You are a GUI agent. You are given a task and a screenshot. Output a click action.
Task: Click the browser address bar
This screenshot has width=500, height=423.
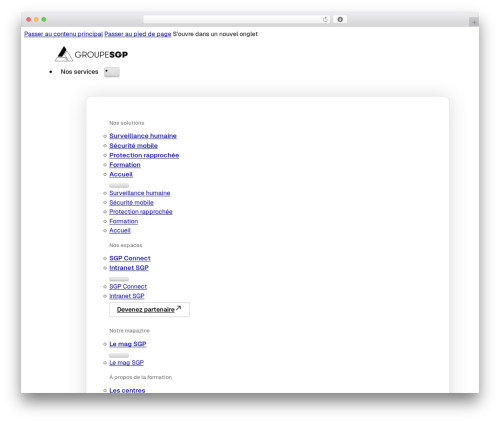[237, 20]
